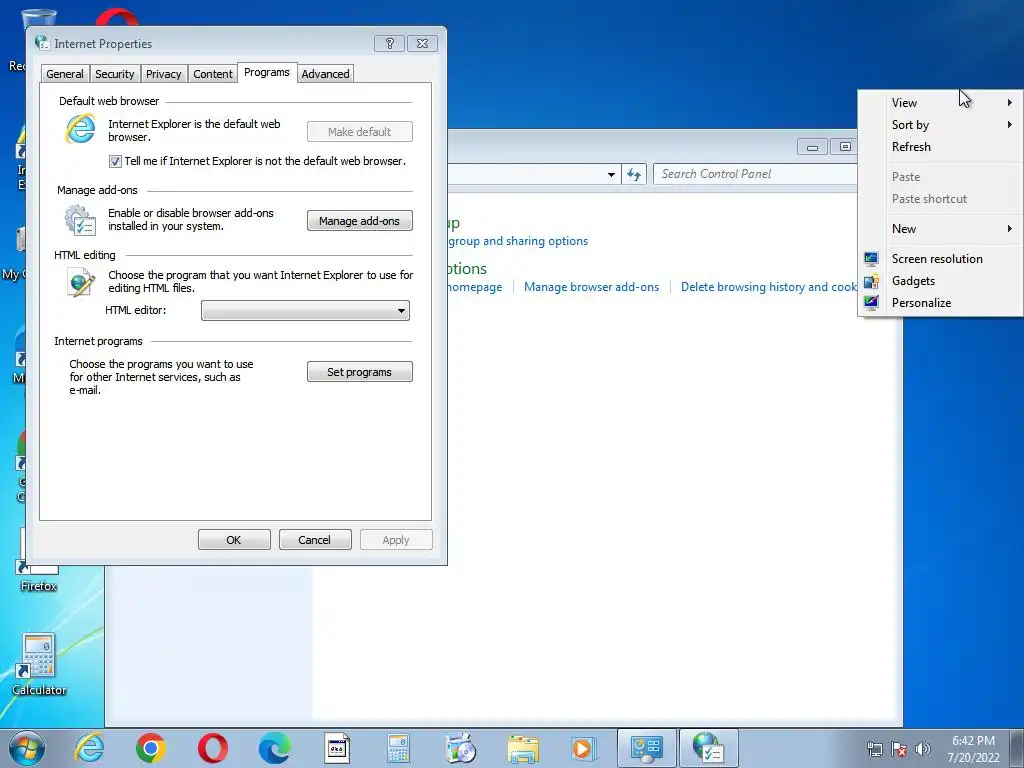The height and width of the screenshot is (768, 1024).
Task: Switch to the Advanced tab
Action: (325, 74)
